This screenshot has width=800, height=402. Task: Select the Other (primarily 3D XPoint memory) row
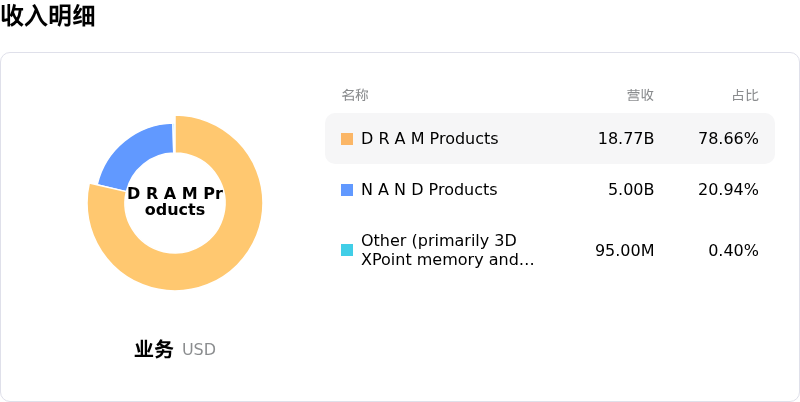pyautogui.click(x=447, y=250)
